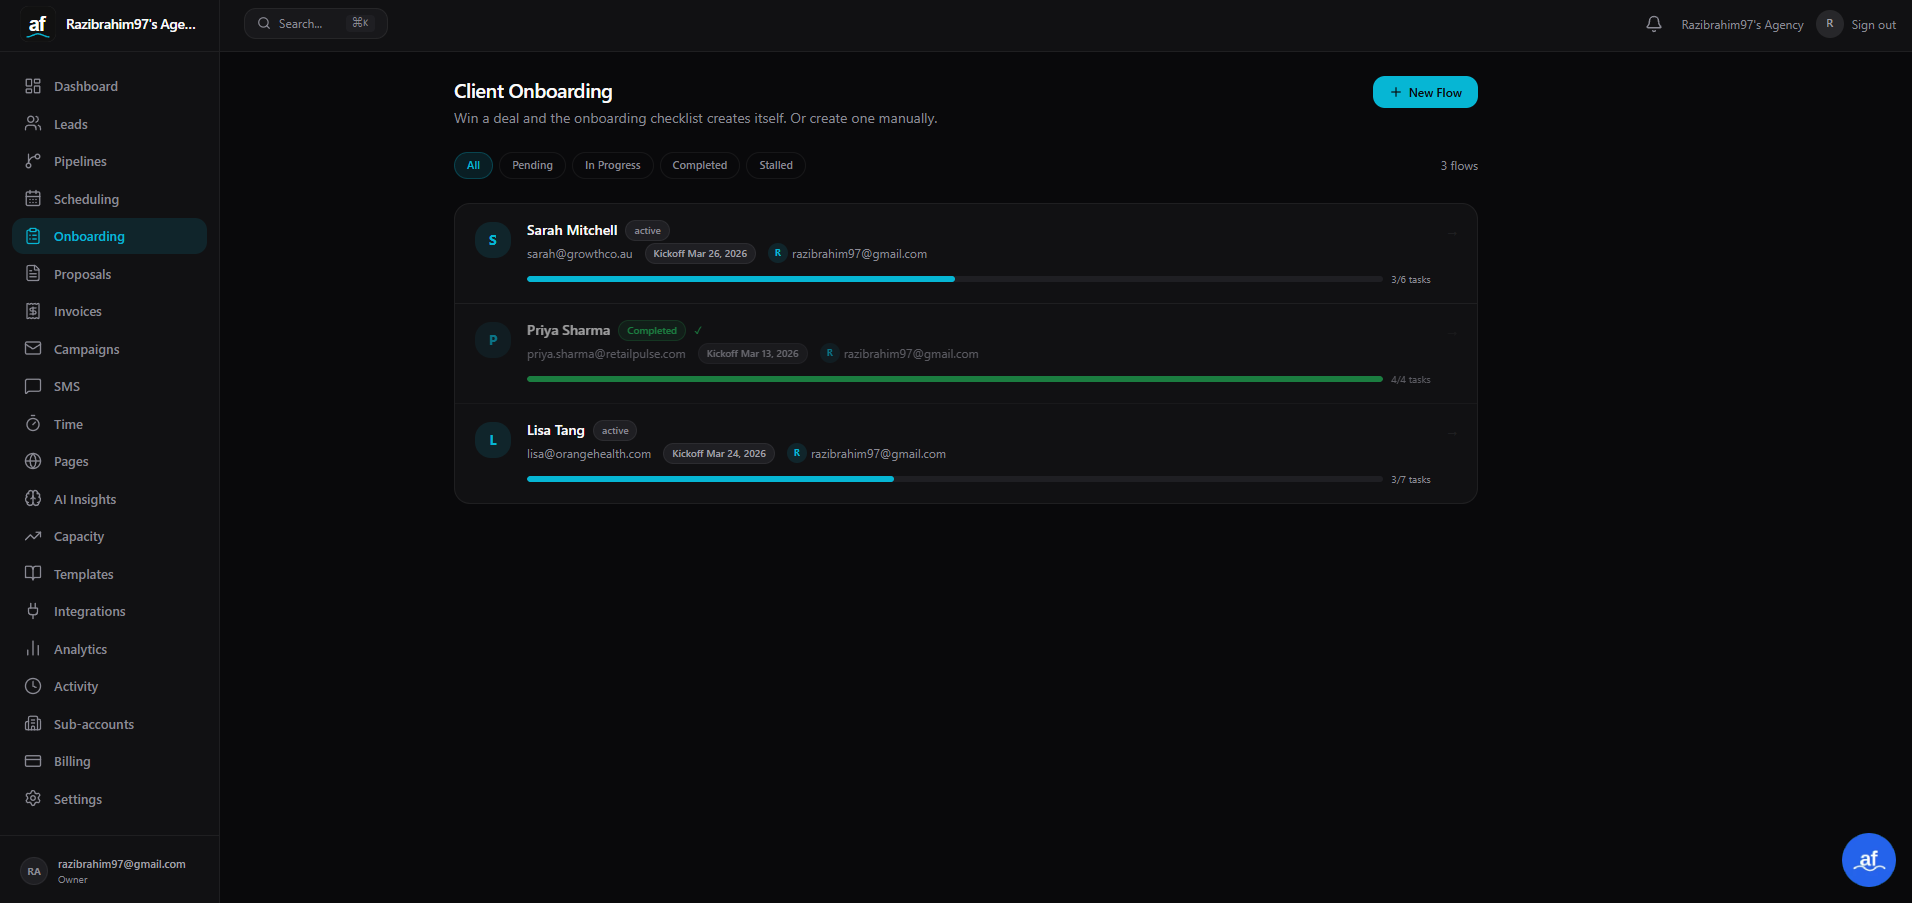Select the Stalled filter tab

coord(775,165)
